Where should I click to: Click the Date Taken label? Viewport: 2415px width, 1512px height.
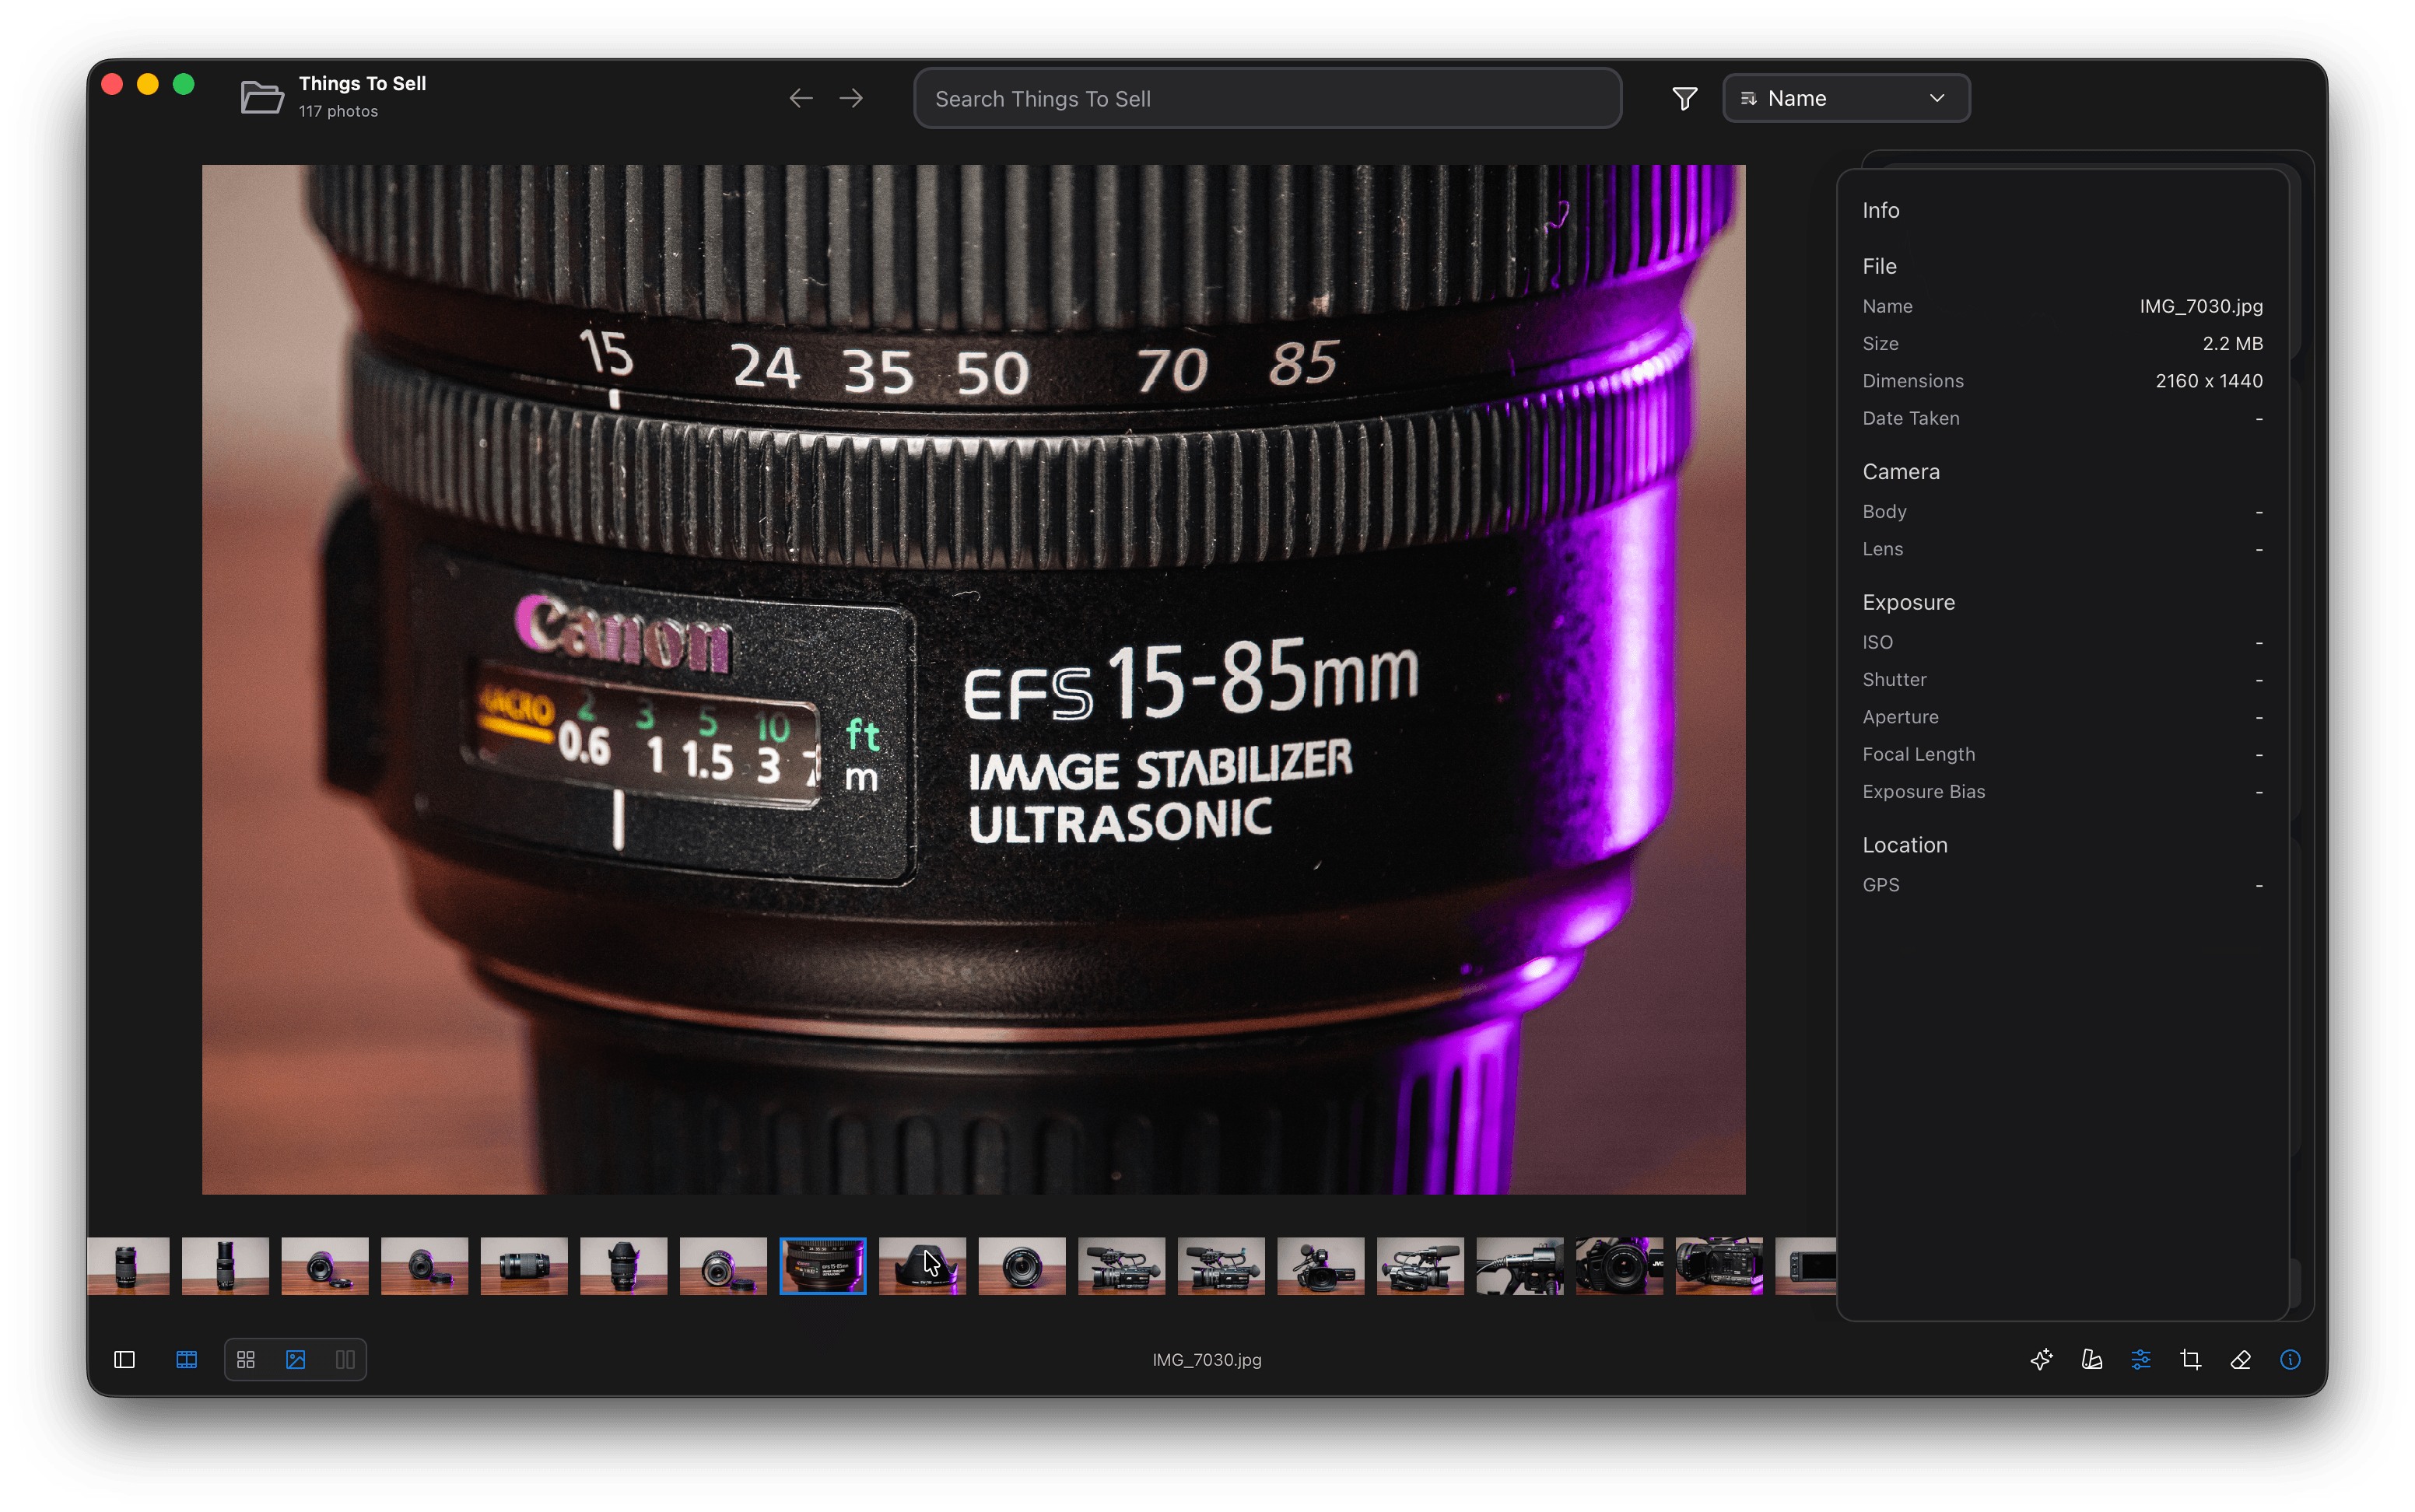pos(1911,418)
